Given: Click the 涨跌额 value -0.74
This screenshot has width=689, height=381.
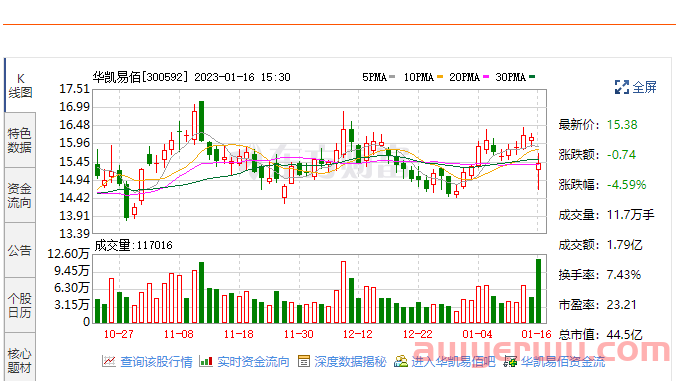Looking at the screenshot, I should [x=621, y=155].
